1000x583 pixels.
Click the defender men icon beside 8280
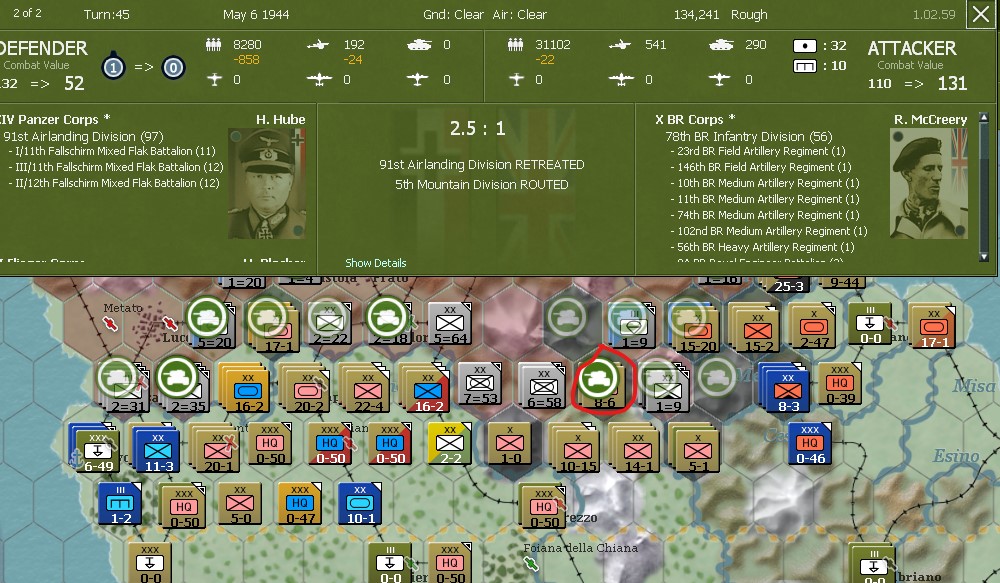pyautogui.click(x=214, y=45)
